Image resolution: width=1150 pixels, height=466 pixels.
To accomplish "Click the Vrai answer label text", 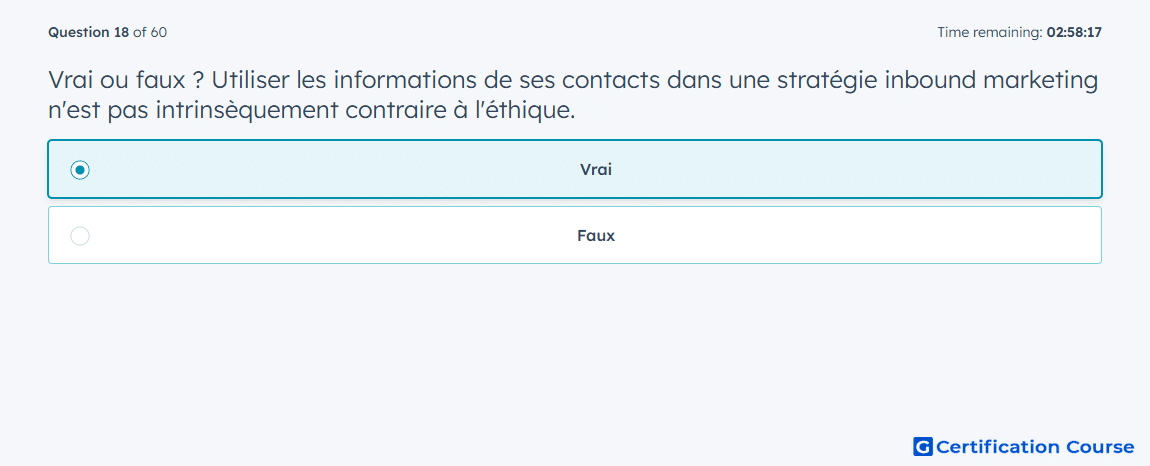I will (596, 170).
